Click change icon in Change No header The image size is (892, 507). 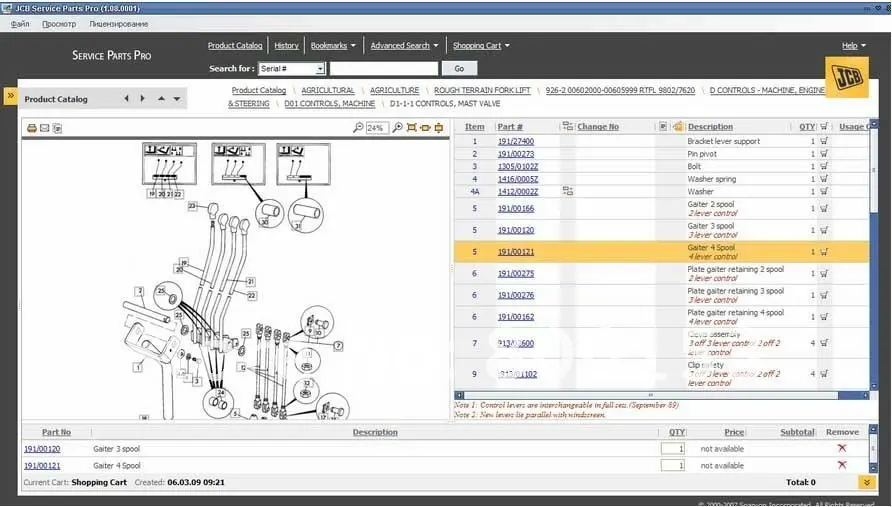[x=567, y=126]
